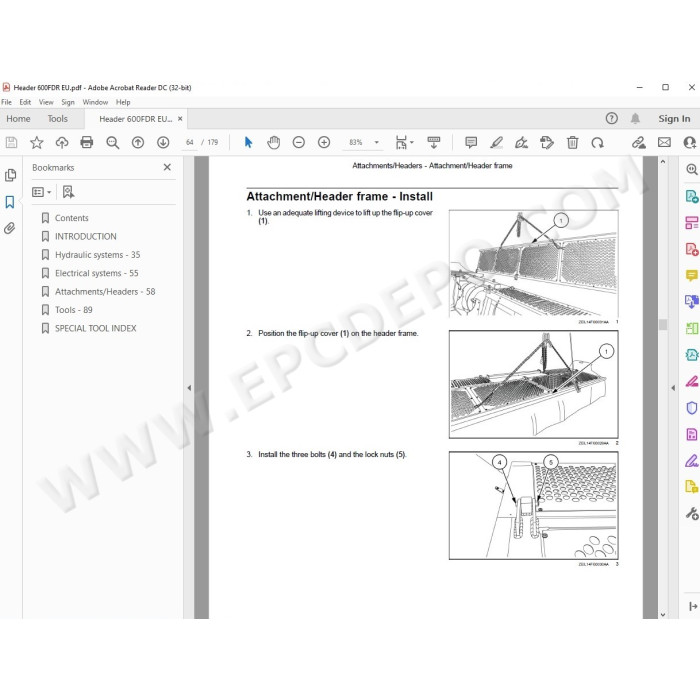
Task: Click figure 3 bolts illustration
Action: pos(533,505)
